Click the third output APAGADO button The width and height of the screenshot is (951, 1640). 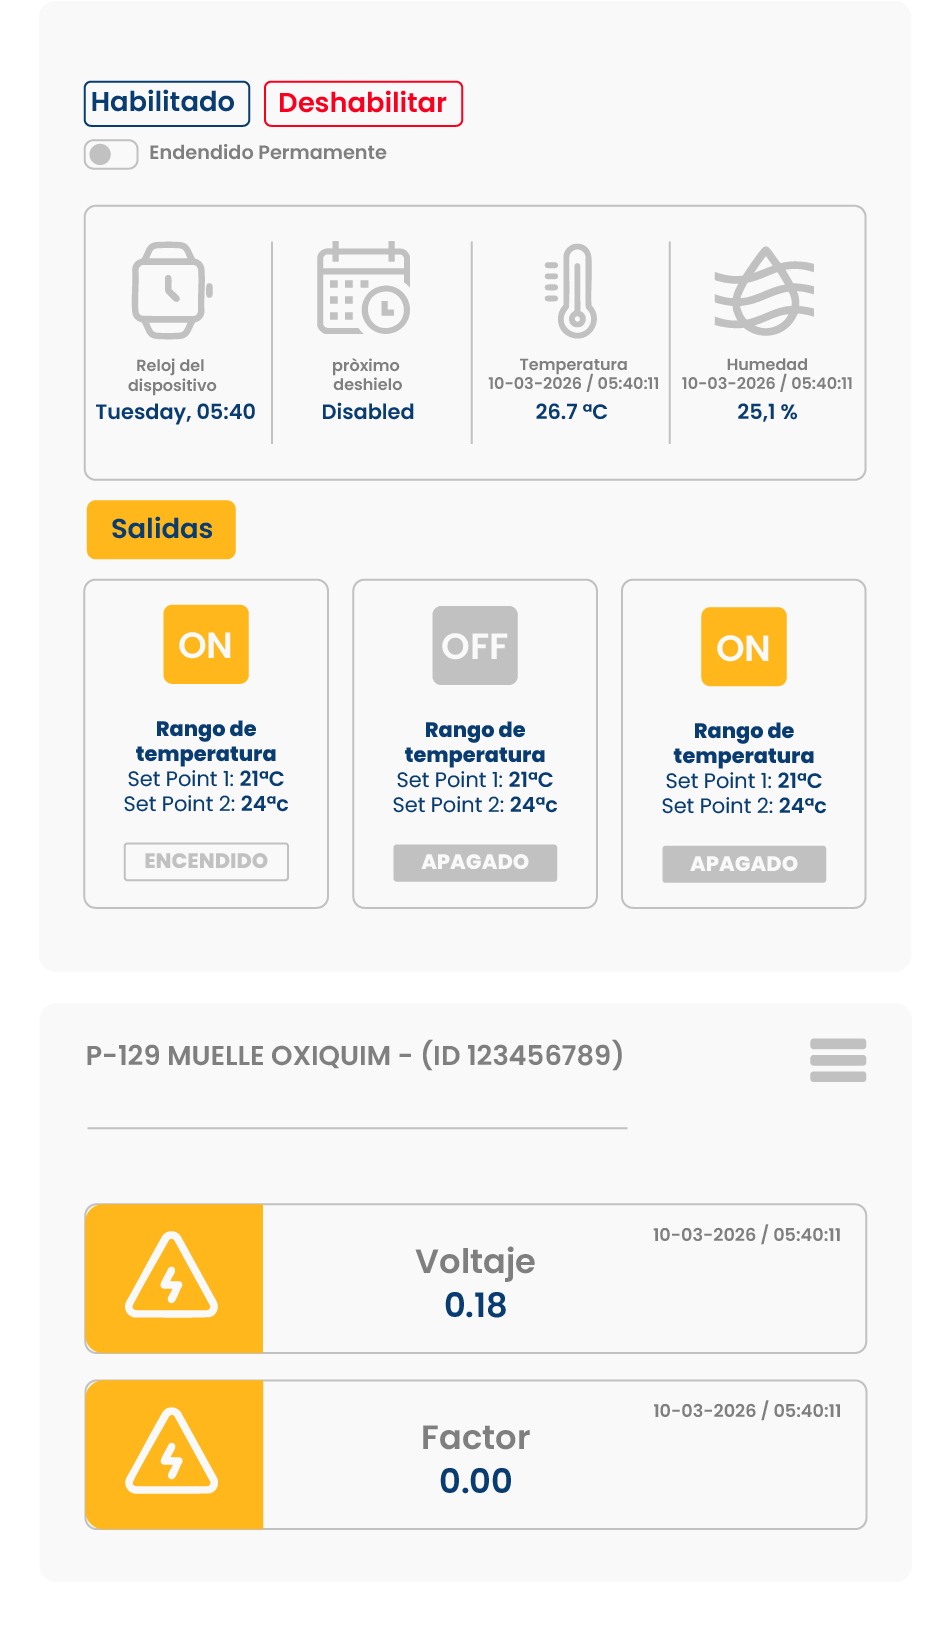743,864
